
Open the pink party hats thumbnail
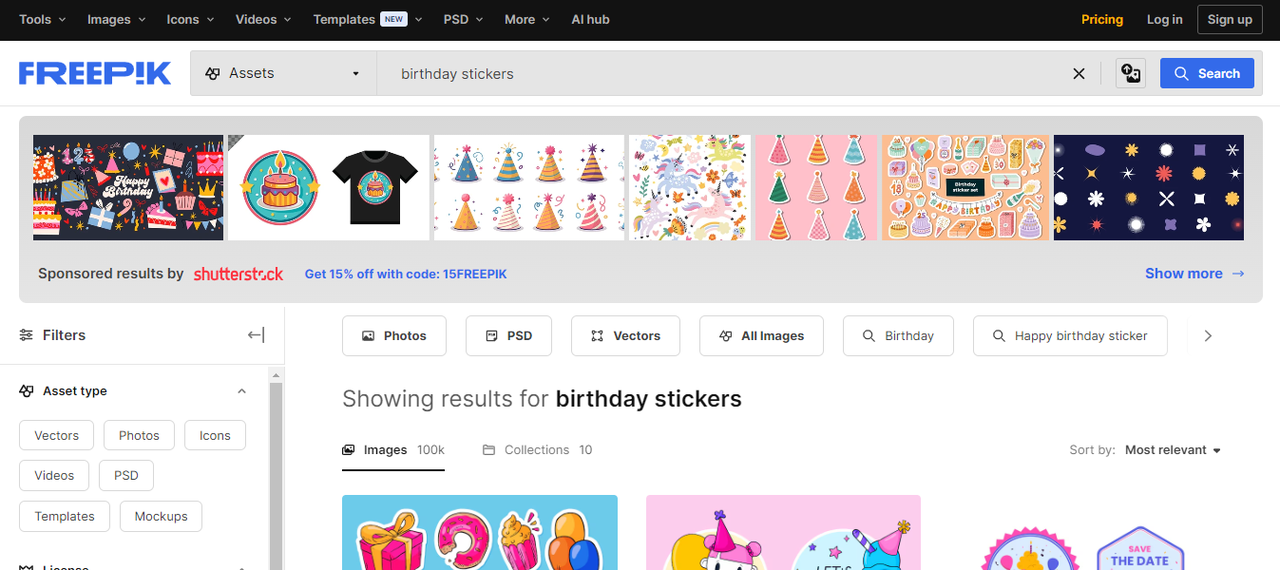[816, 188]
